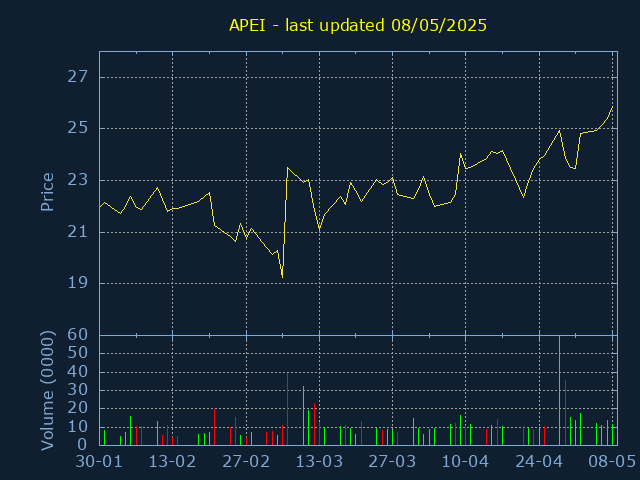Click the price axis value 27
The height and width of the screenshot is (480, 640).
(78, 77)
